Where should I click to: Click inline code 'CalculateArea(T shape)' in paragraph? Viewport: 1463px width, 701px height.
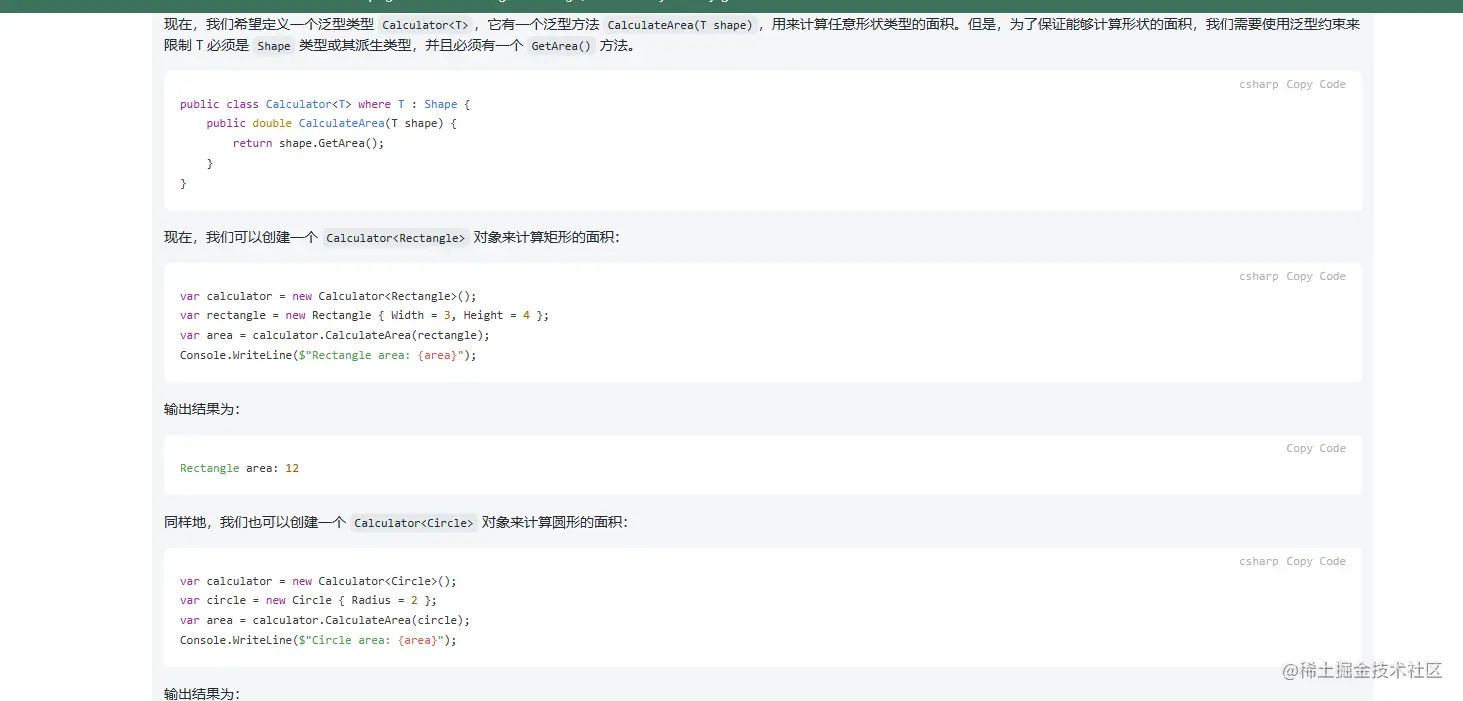pos(679,25)
